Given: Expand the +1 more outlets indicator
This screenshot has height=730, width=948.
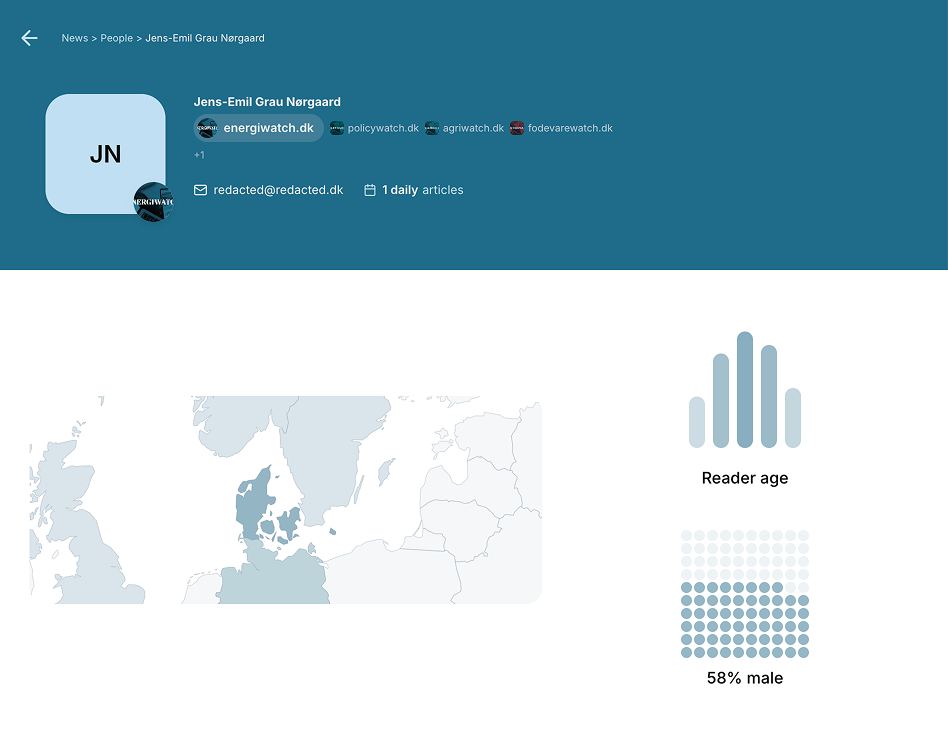Looking at the screenshot, I should pyautogui.click(x=199, y=155).
